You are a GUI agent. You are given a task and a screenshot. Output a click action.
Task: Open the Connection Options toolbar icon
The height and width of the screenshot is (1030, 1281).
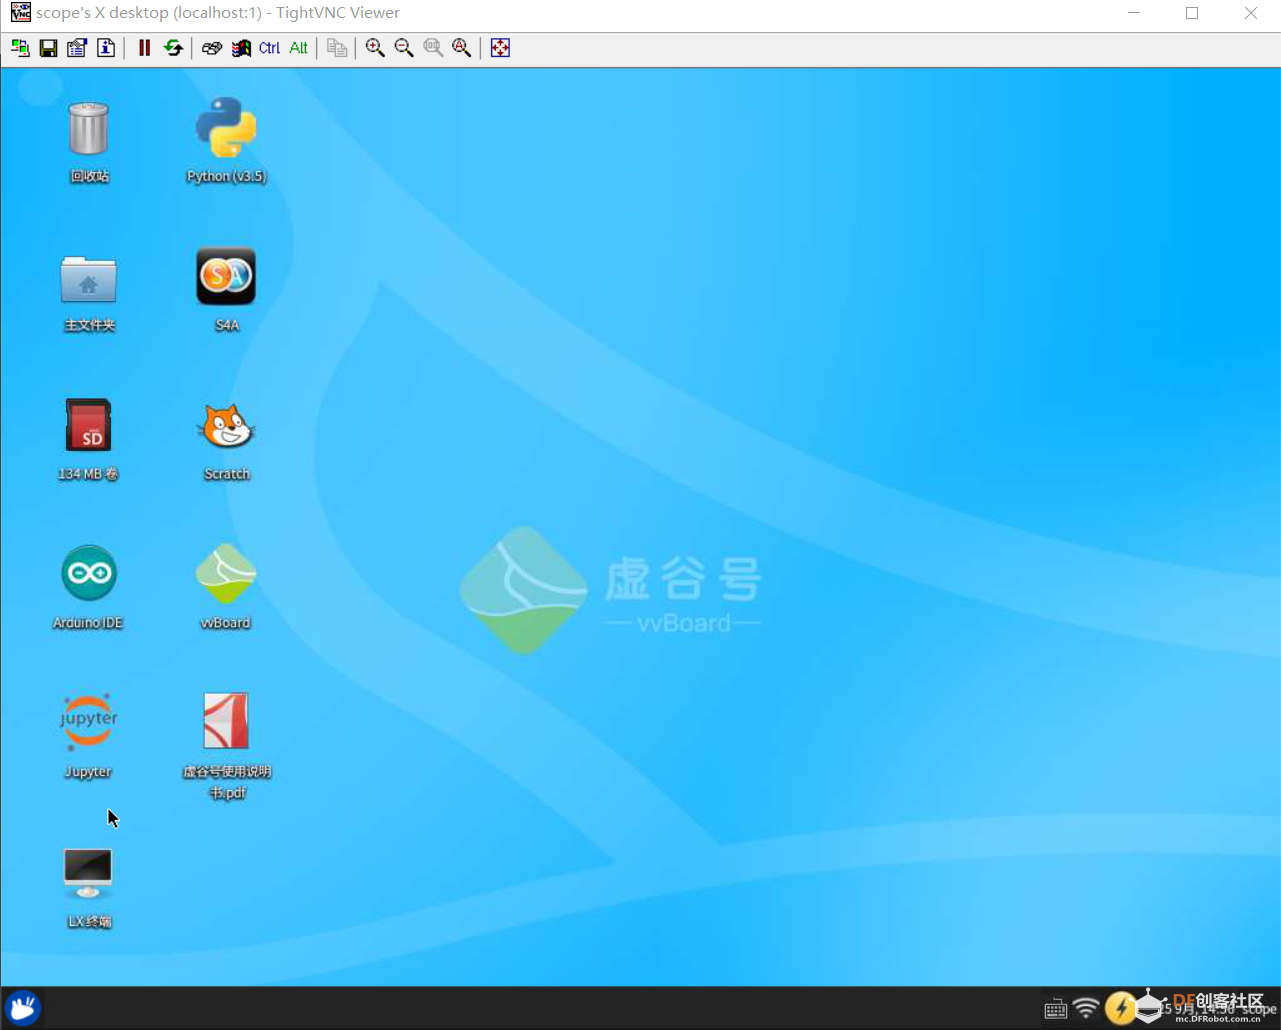[x=77, y=48]
